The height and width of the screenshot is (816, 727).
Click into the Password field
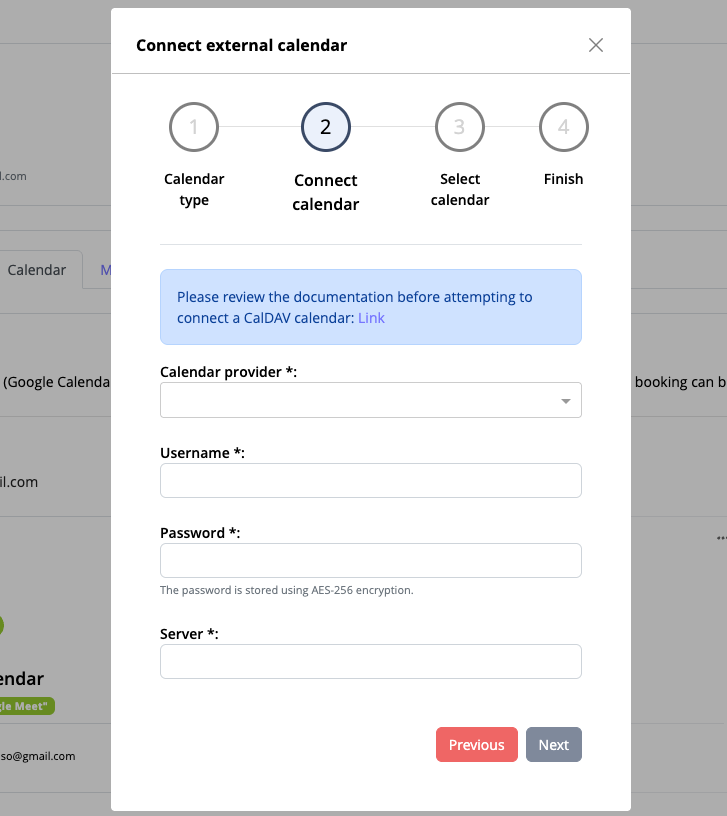pyautogui.click(x=370, y=560)
